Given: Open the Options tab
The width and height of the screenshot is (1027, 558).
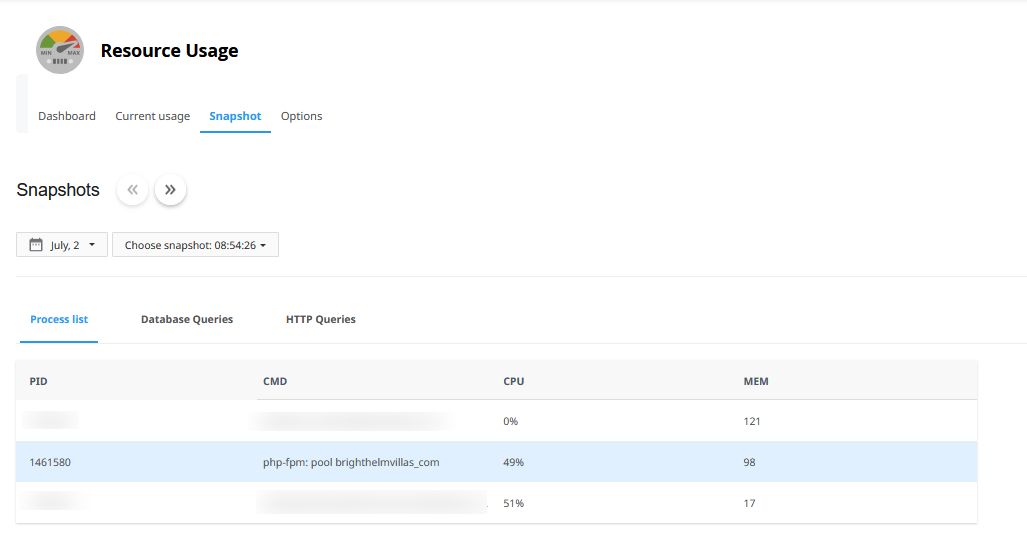Looking at the screenshot, I should click(x=301, y=116).
